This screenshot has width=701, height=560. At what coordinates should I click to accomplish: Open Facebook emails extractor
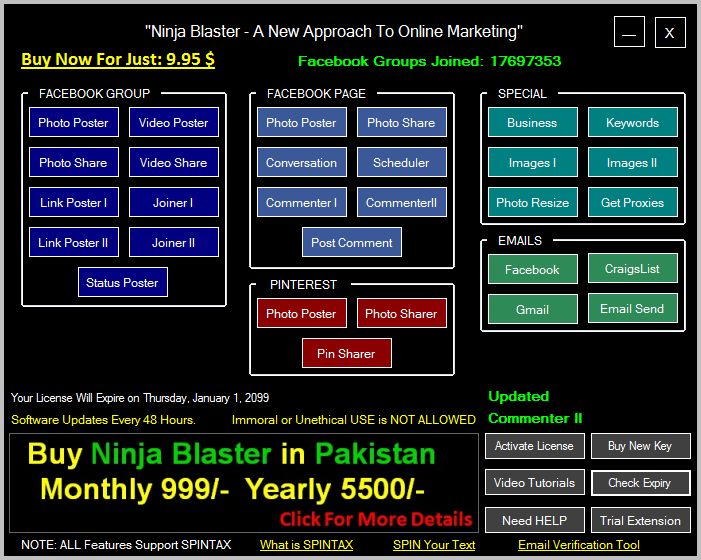click(x=533, y=269)
